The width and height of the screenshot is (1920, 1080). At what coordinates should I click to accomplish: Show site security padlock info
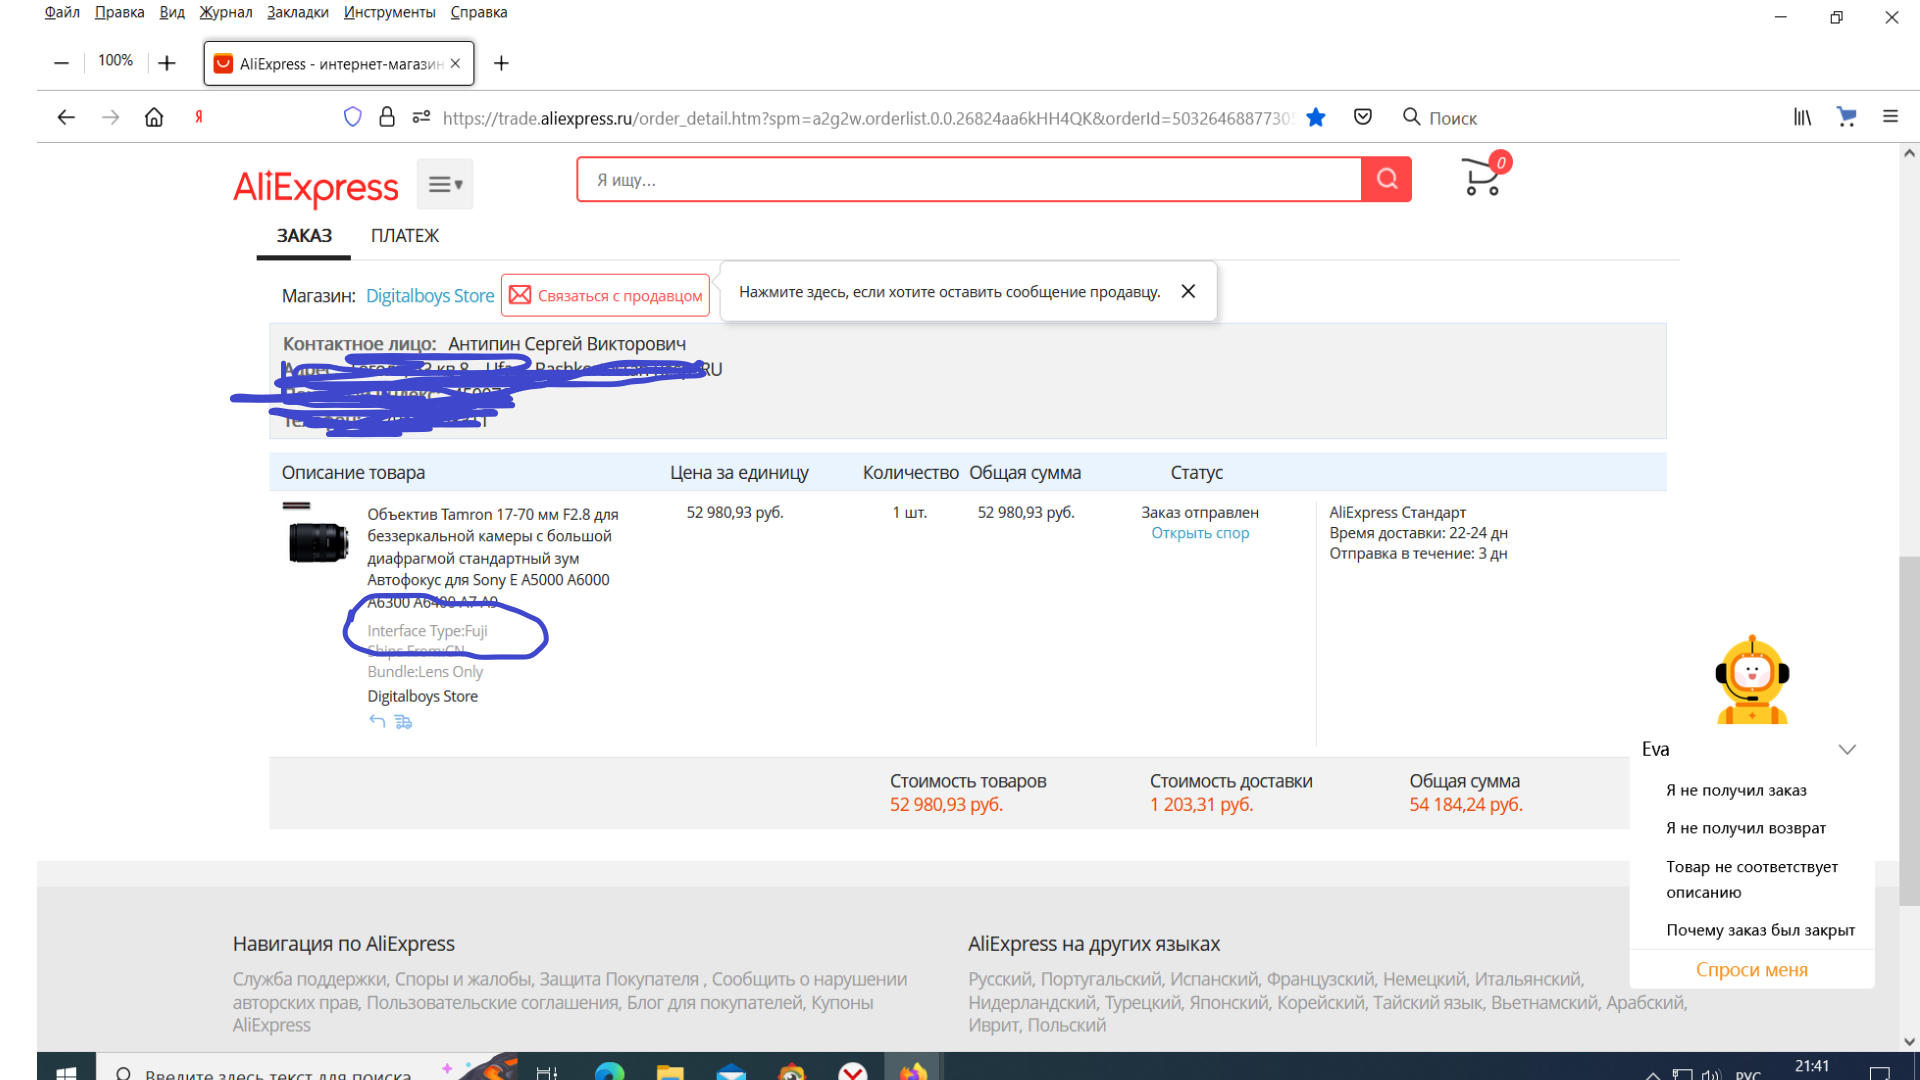[x=387, y=118]
